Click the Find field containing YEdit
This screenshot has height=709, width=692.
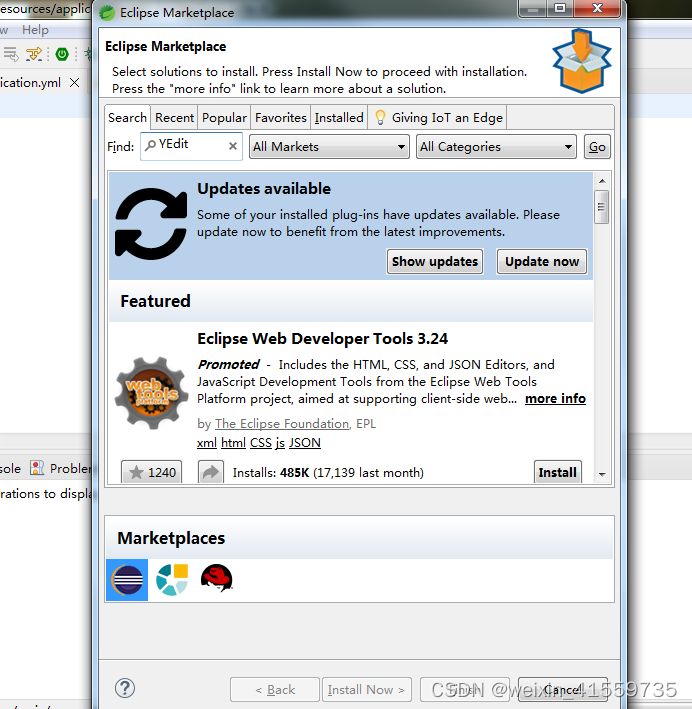[x=191, y=146]
